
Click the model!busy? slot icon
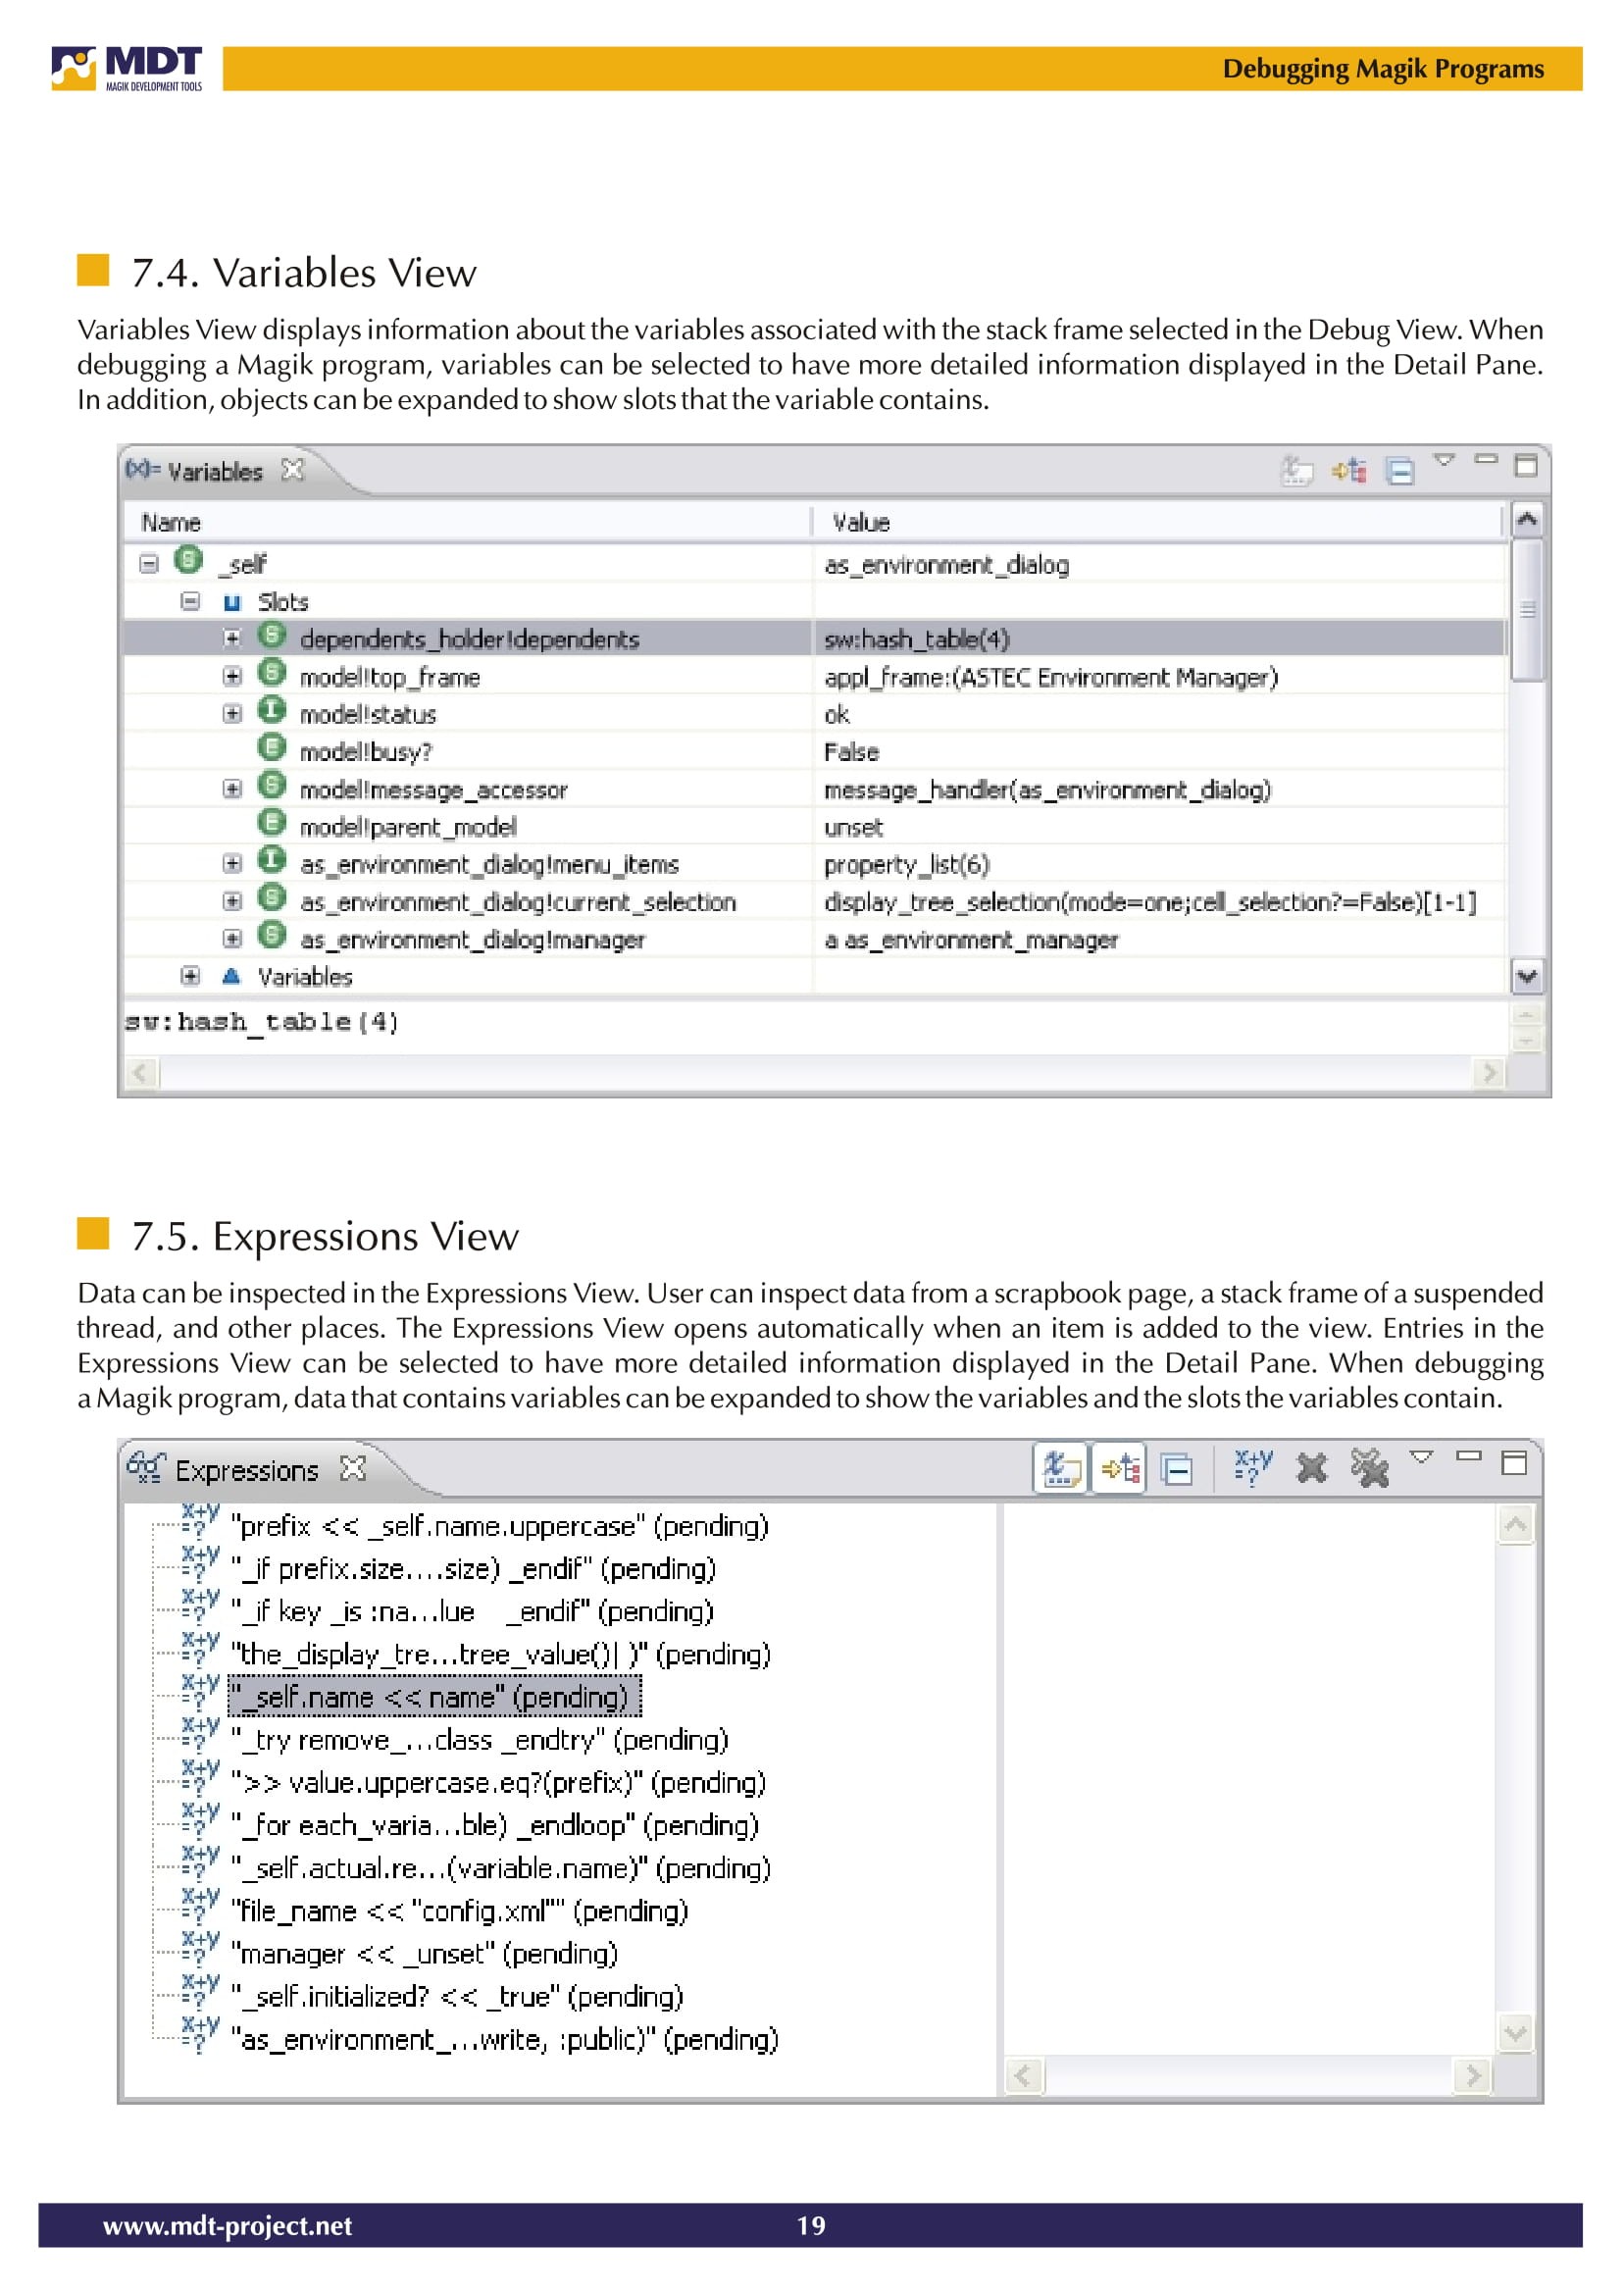[272, 747]
